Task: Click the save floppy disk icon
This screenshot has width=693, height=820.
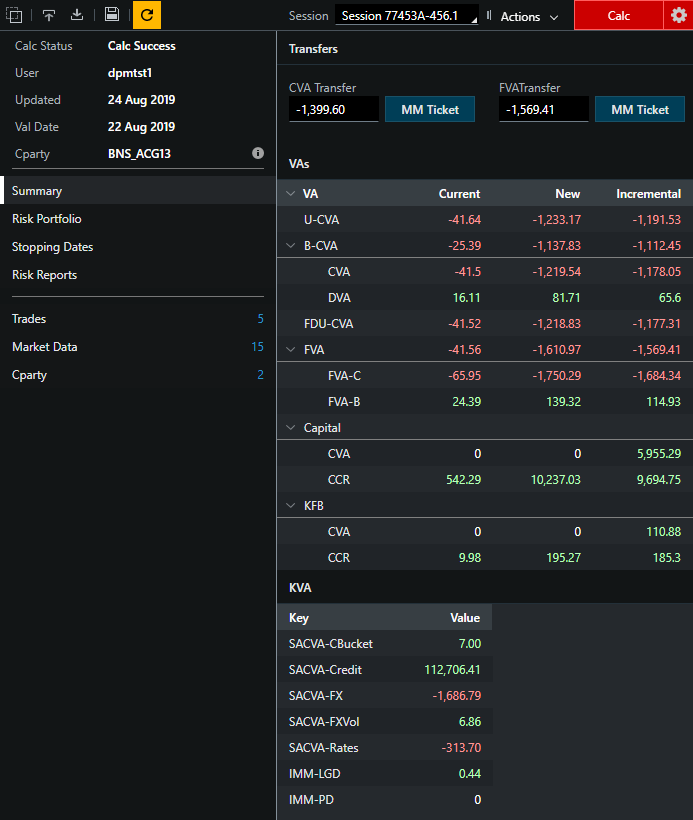Action: pos(112,15)
